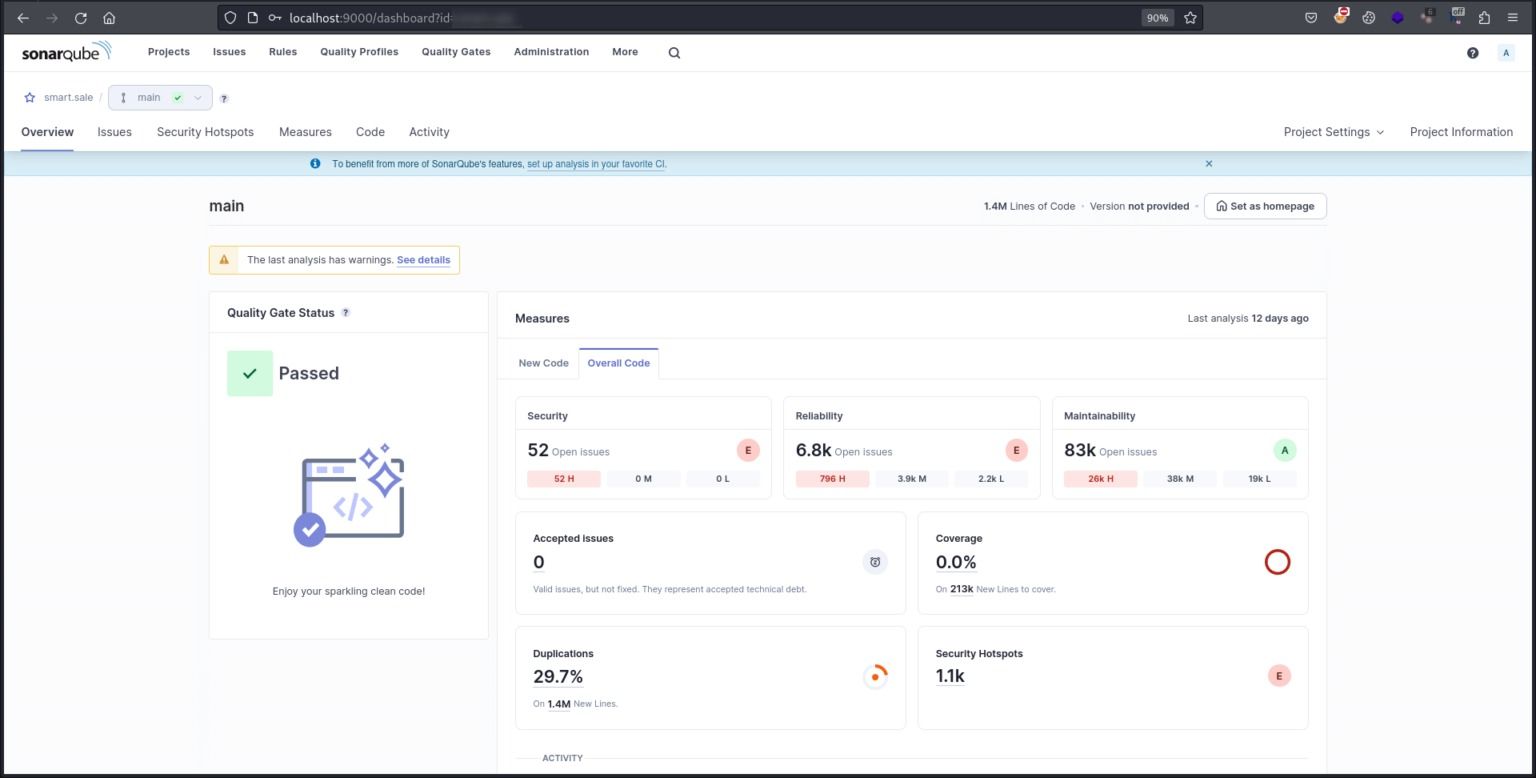1536x778 pixels.
Task: Open the set up analysis CI link
Action: 596,164
